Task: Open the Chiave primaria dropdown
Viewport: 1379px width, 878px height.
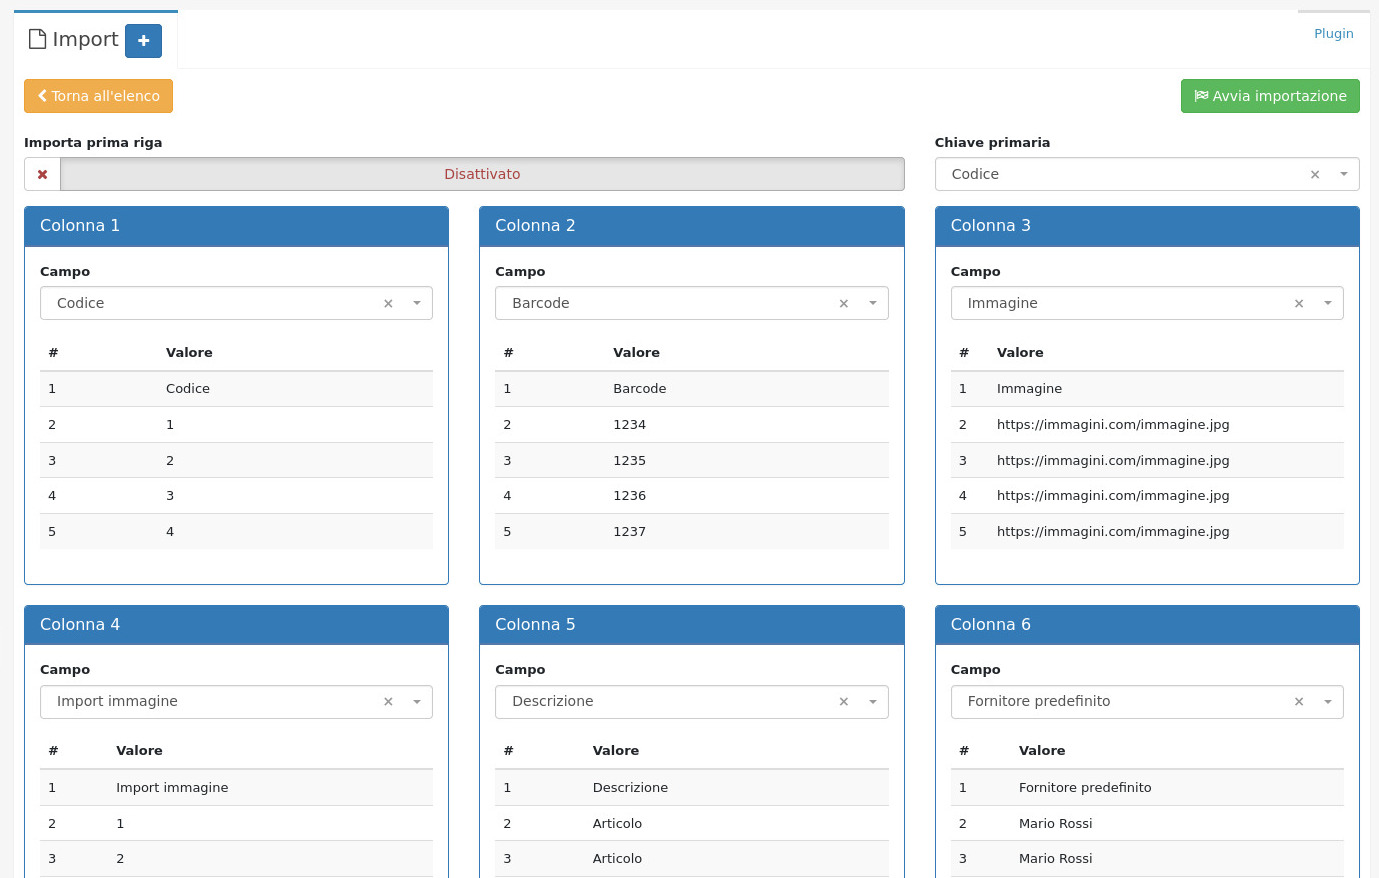Action: pyautogui.click(x=1343, y=174)
